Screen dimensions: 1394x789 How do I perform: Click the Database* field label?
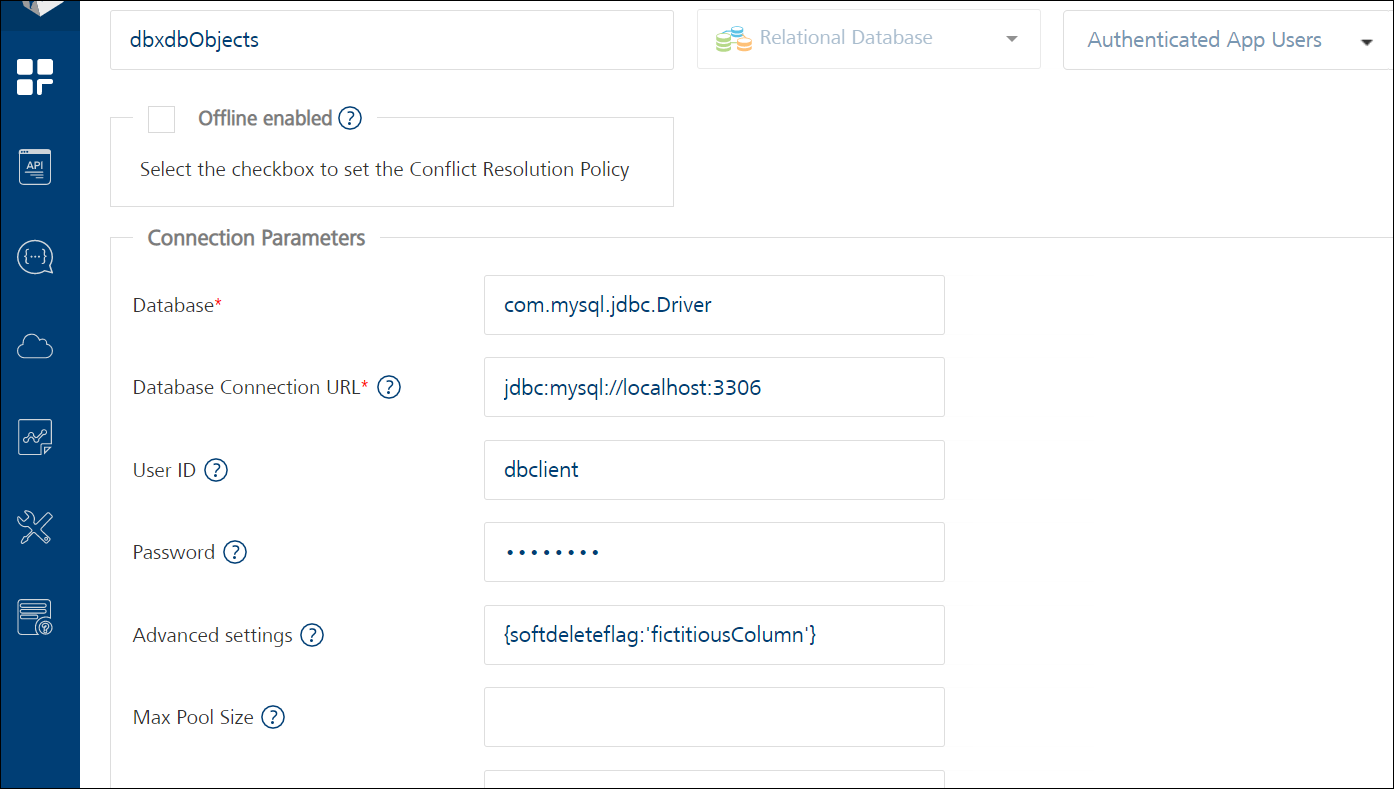pos(177,305)
